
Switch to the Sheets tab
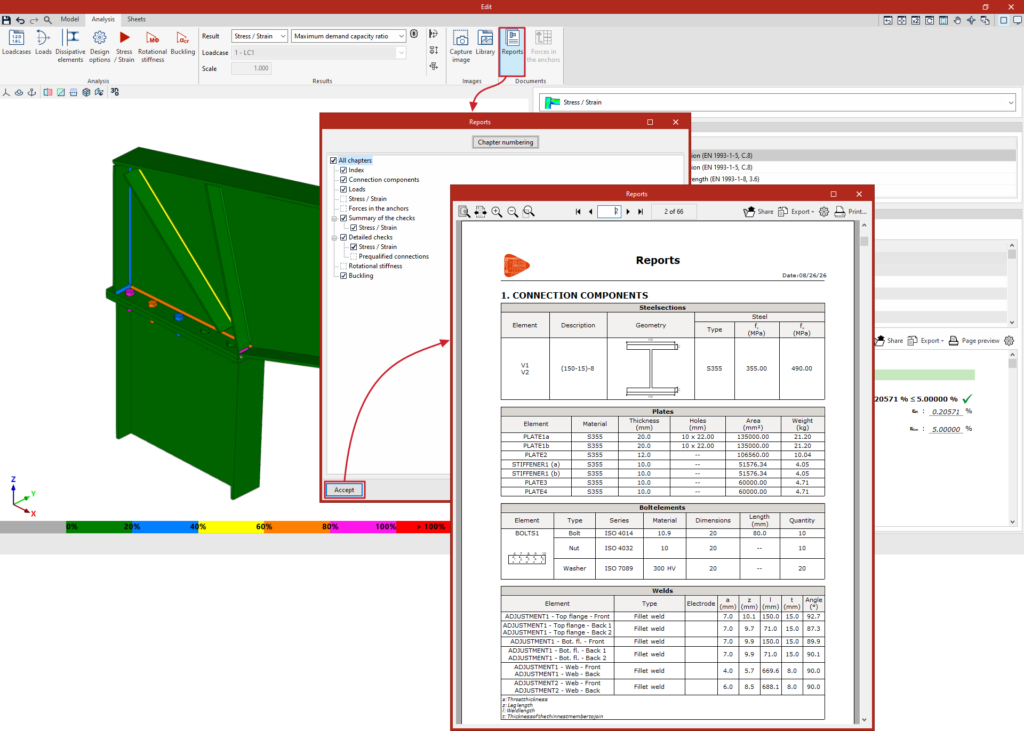136,20
